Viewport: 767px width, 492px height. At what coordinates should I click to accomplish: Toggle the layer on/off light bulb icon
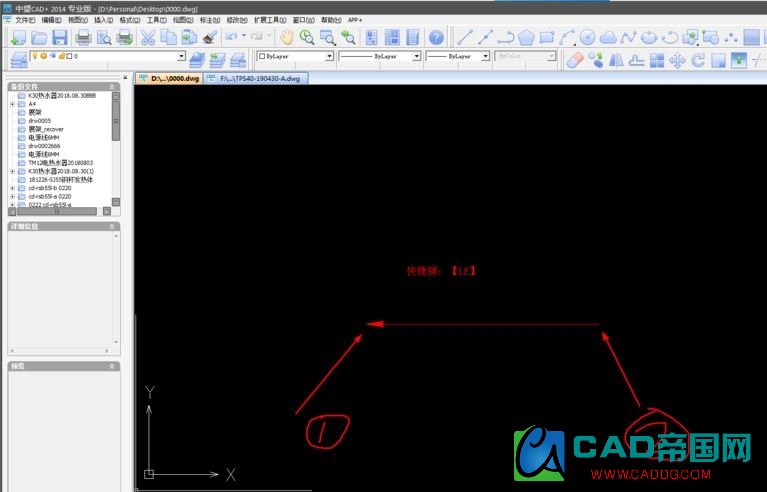35,56
